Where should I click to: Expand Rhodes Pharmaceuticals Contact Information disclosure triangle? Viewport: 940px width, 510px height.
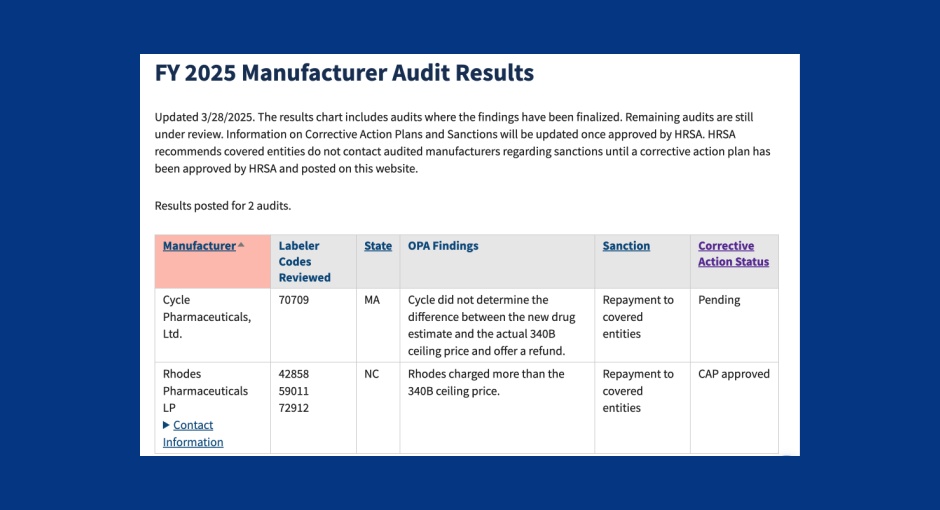(x=166, y=425)
